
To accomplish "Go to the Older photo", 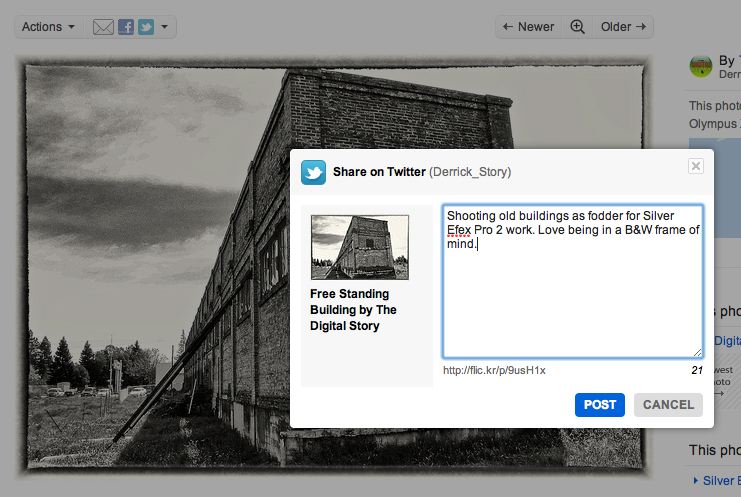I will (623, 27).
